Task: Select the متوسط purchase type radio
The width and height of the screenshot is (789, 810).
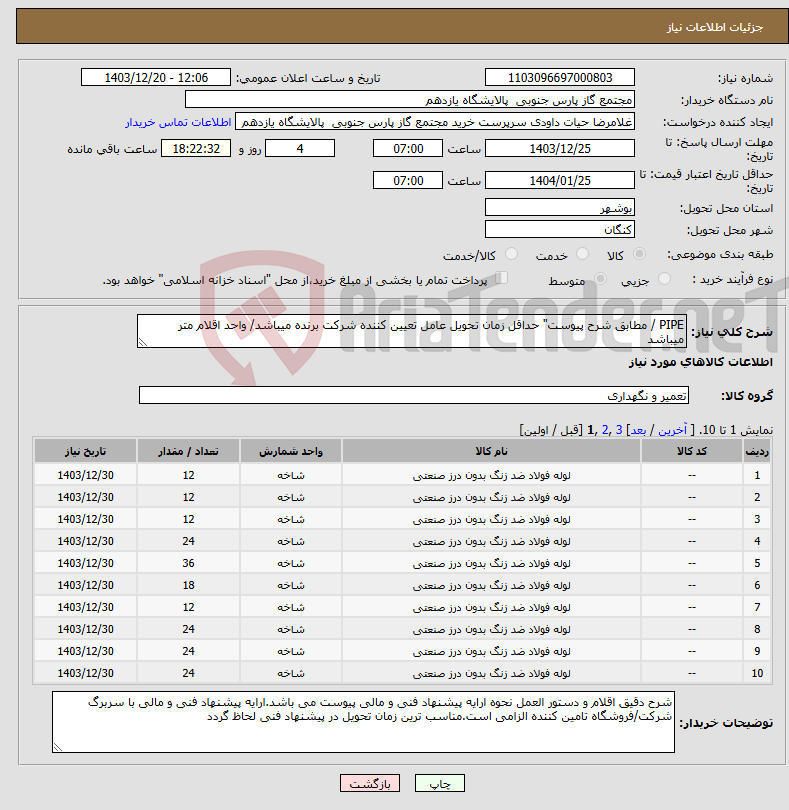Action: pyautogui.click(x=600, y=279)
